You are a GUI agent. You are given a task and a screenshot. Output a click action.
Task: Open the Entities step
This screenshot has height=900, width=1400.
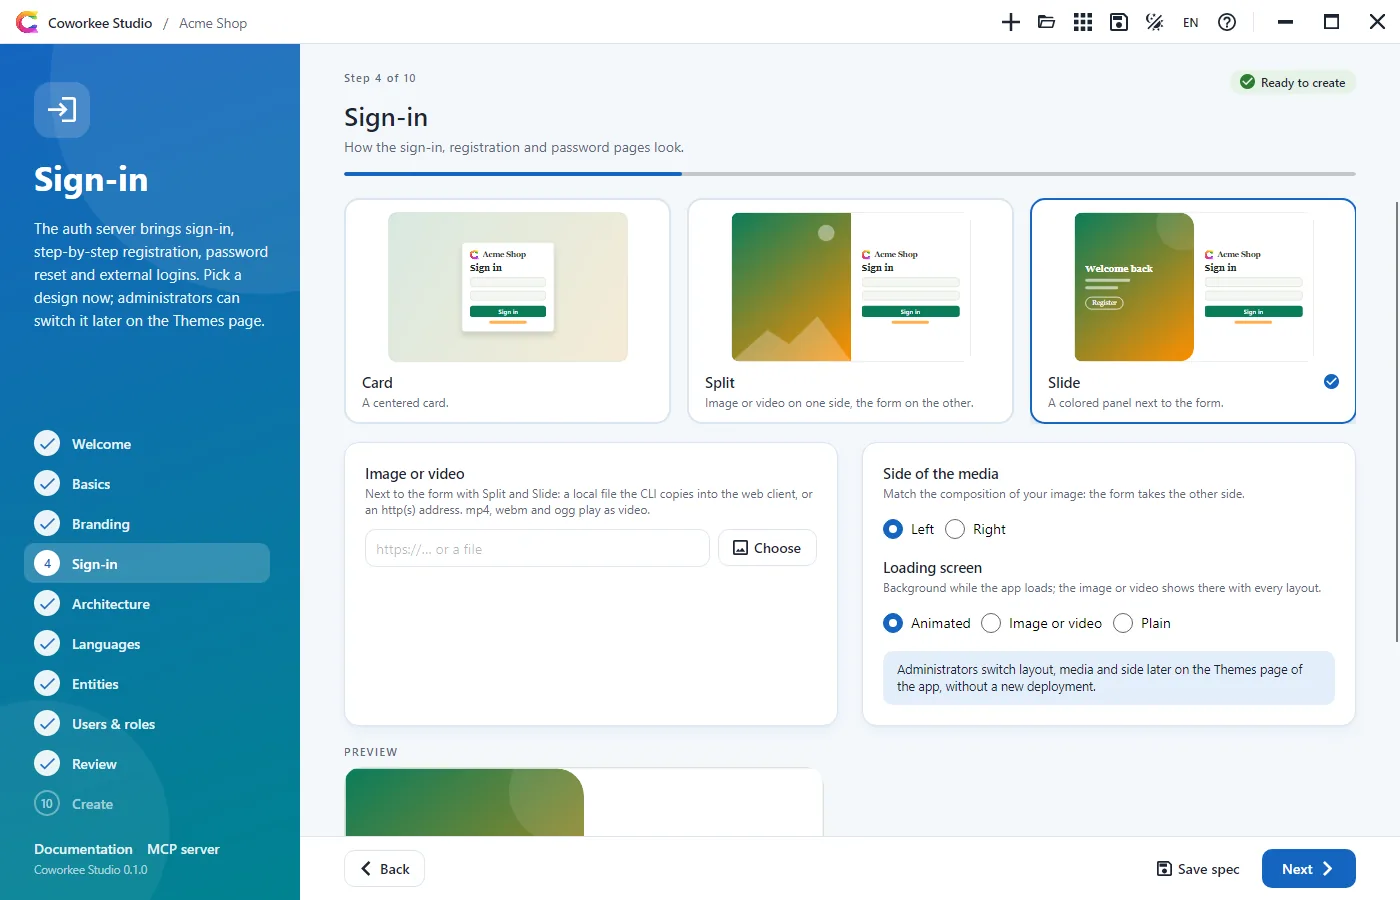click(x=147, y=683)
